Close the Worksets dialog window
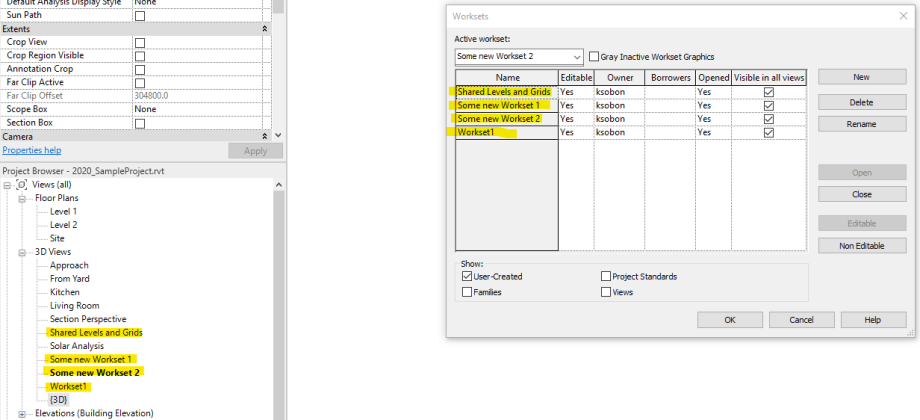 click(x=904, y=16)
